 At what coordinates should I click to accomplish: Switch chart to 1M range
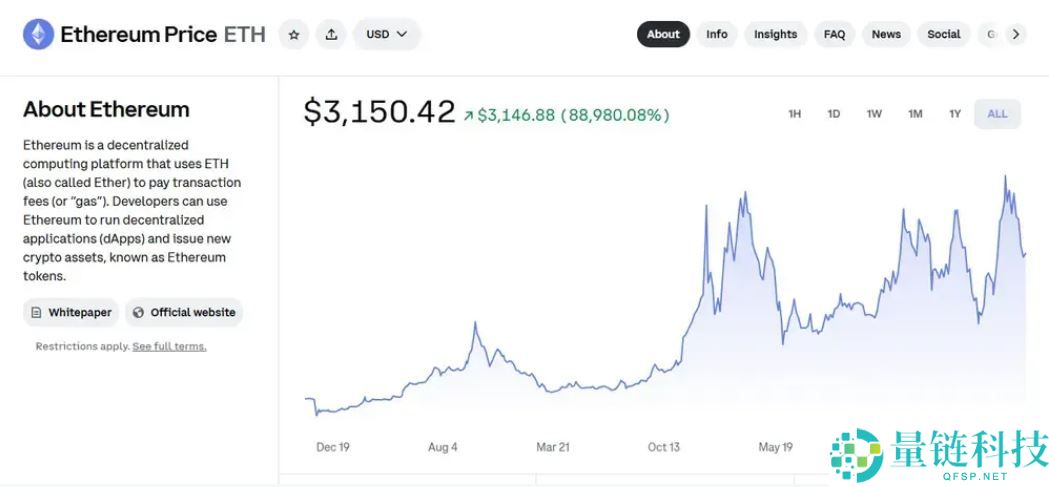[x=915, y=114]
